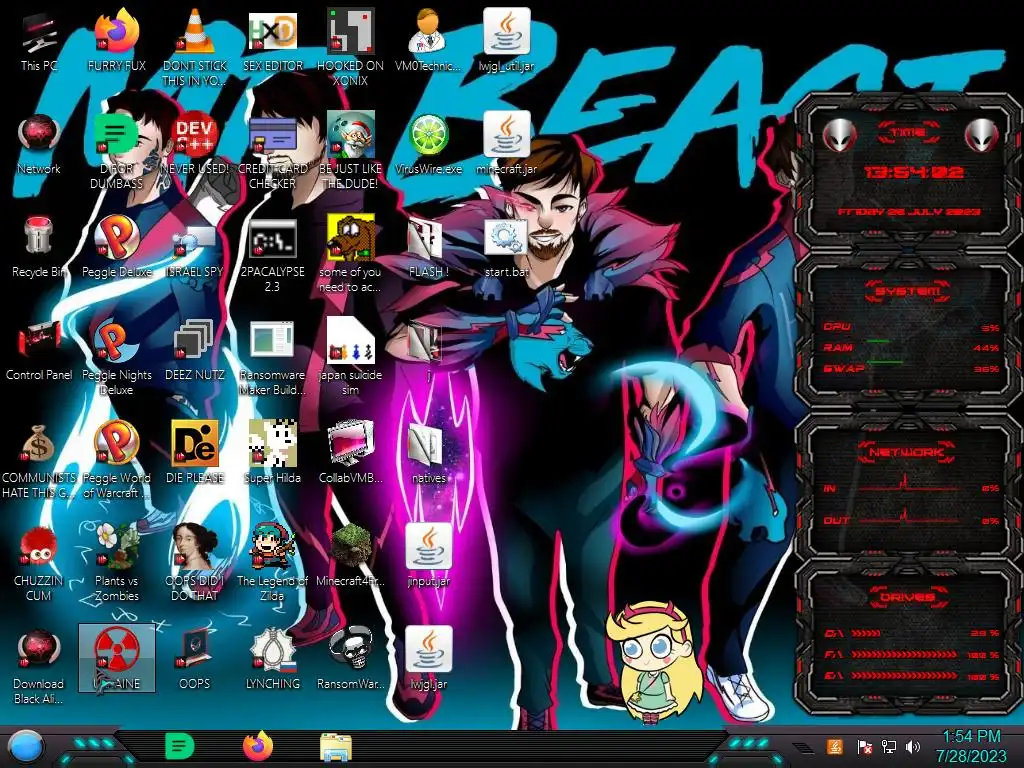Image resolution: width=1024 pixels, height=768 pixels.
Task: Click the NETWORK header in the widget
Action: 906,451
